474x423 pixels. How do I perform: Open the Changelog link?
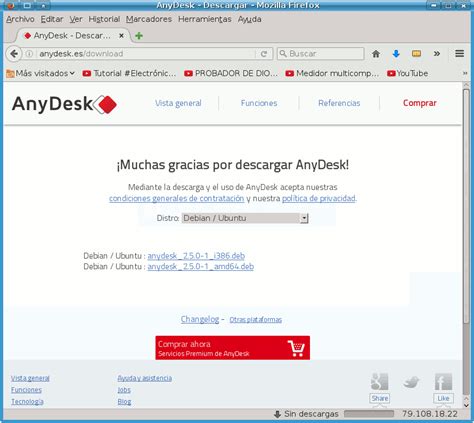click(x=200, y=319)
